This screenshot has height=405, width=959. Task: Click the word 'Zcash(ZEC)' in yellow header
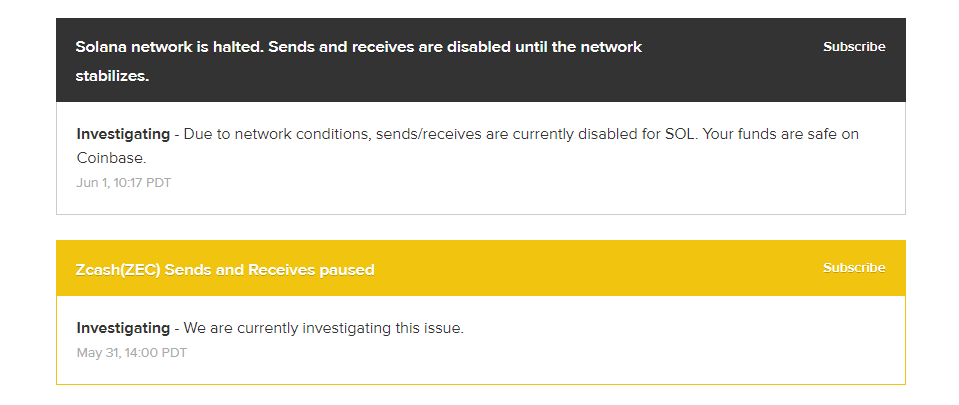[x=118, y=270]
